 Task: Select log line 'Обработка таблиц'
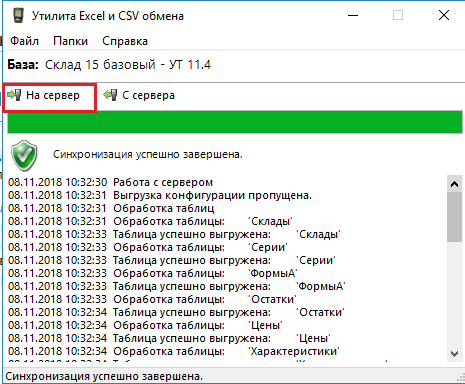click(x=111, y=208)
